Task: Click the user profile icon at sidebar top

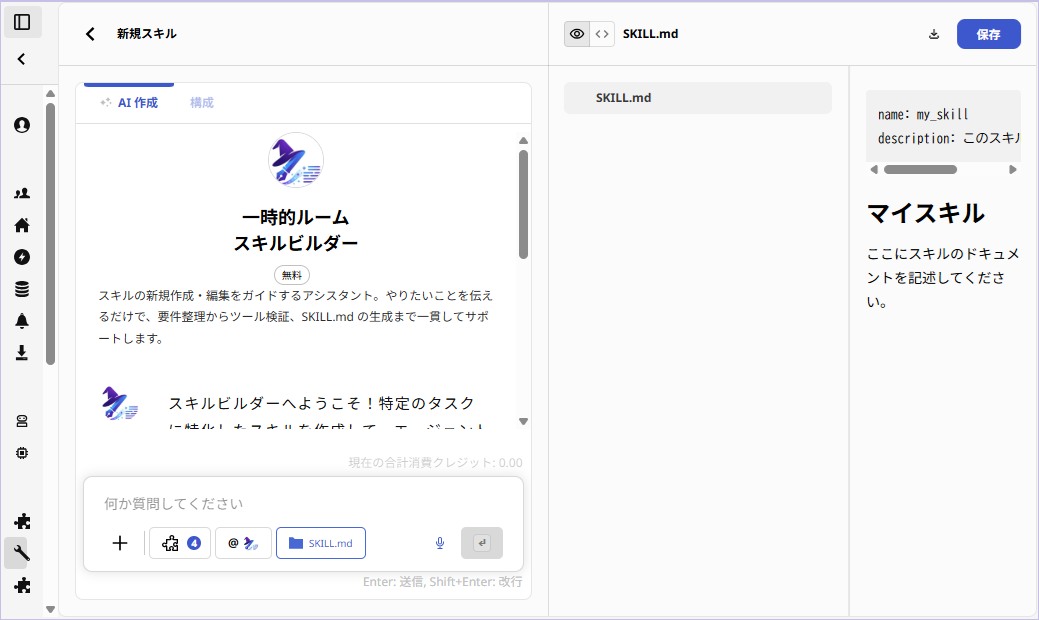Action: coord(21,125)
